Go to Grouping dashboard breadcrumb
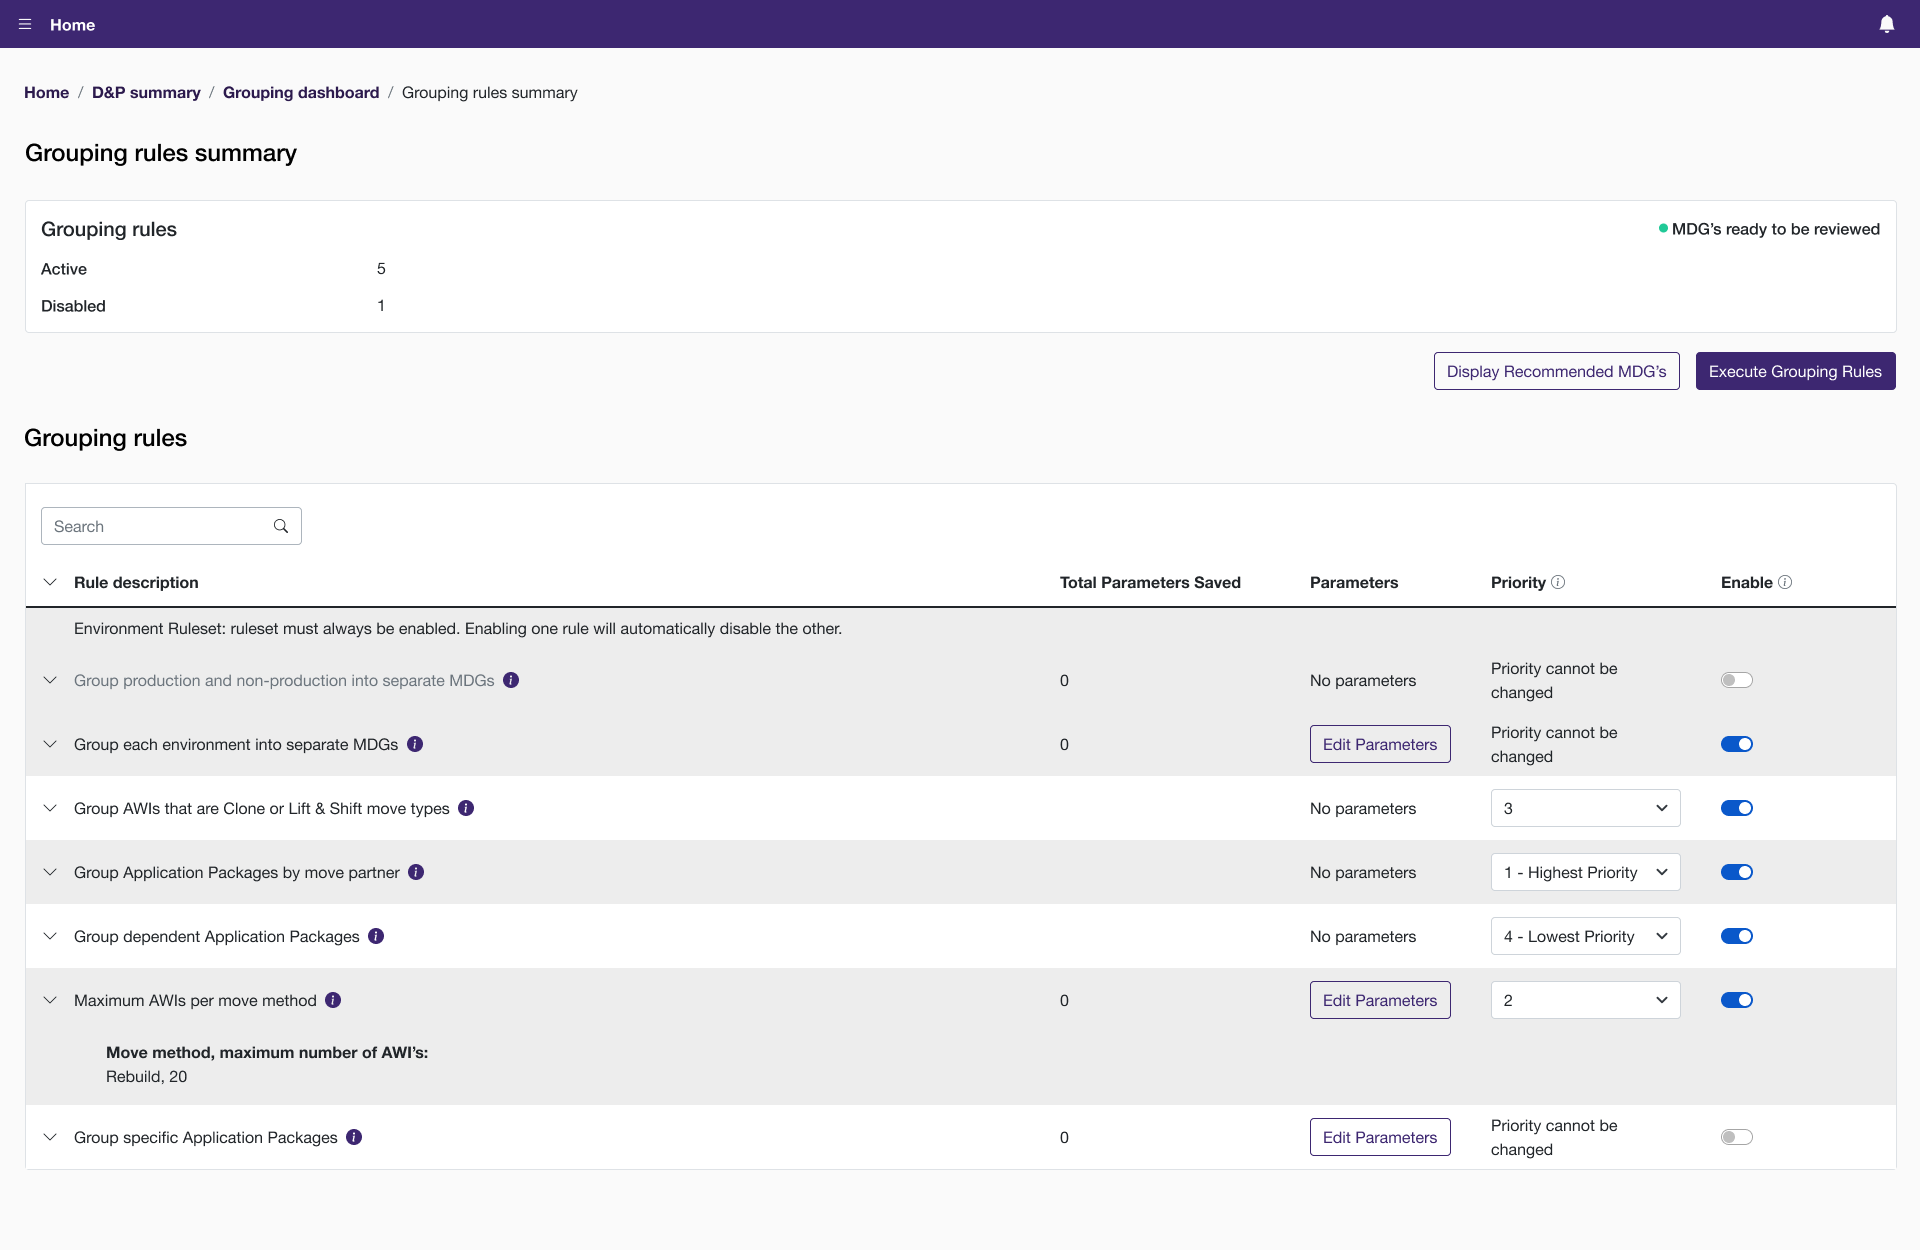1920x1250 pixels. [x=301, y=92]
